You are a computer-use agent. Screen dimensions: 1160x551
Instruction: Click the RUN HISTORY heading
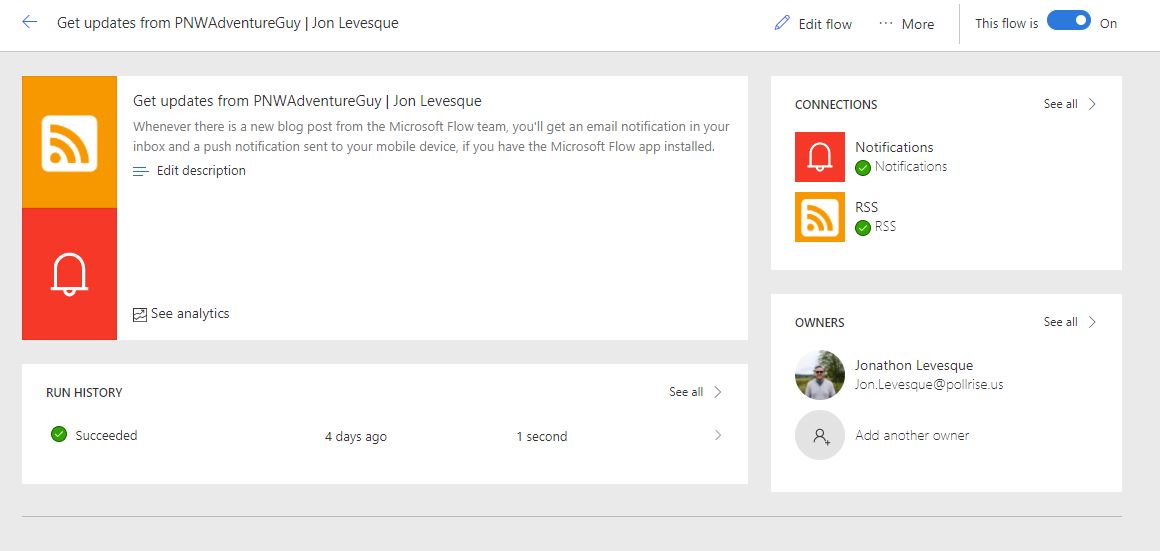point(84,393)
